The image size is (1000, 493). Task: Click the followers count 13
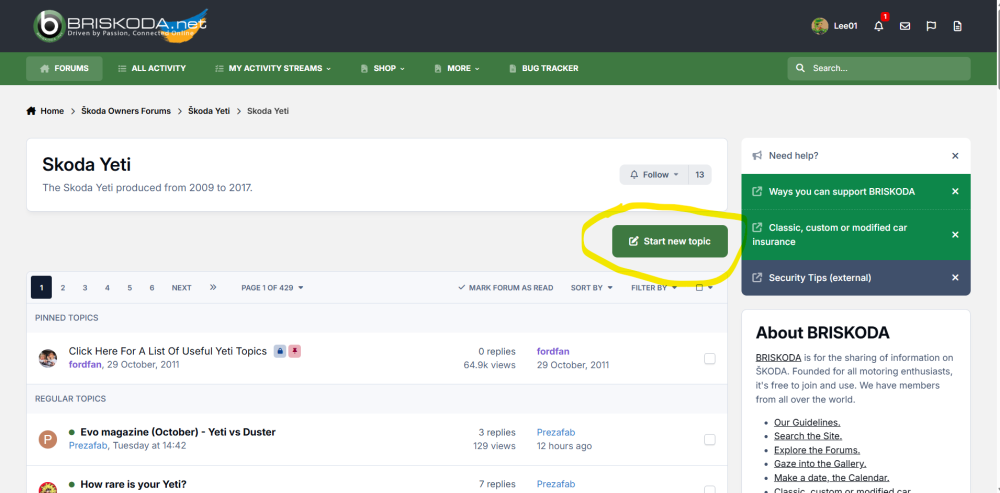coord(700,175)
